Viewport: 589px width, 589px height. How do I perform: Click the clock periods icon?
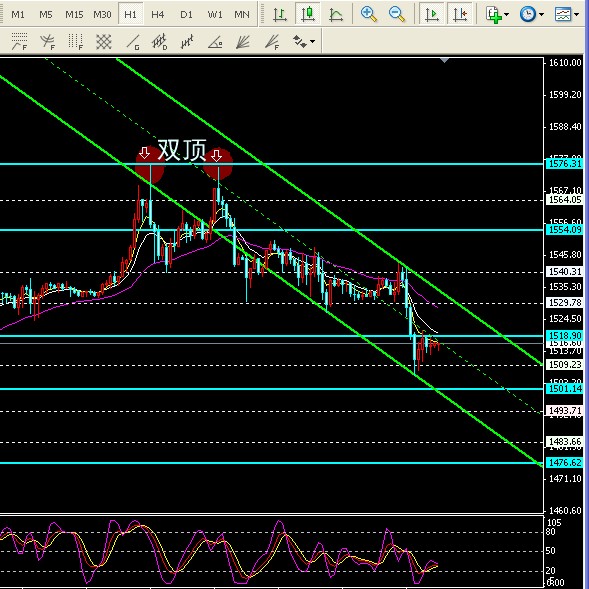528,14
